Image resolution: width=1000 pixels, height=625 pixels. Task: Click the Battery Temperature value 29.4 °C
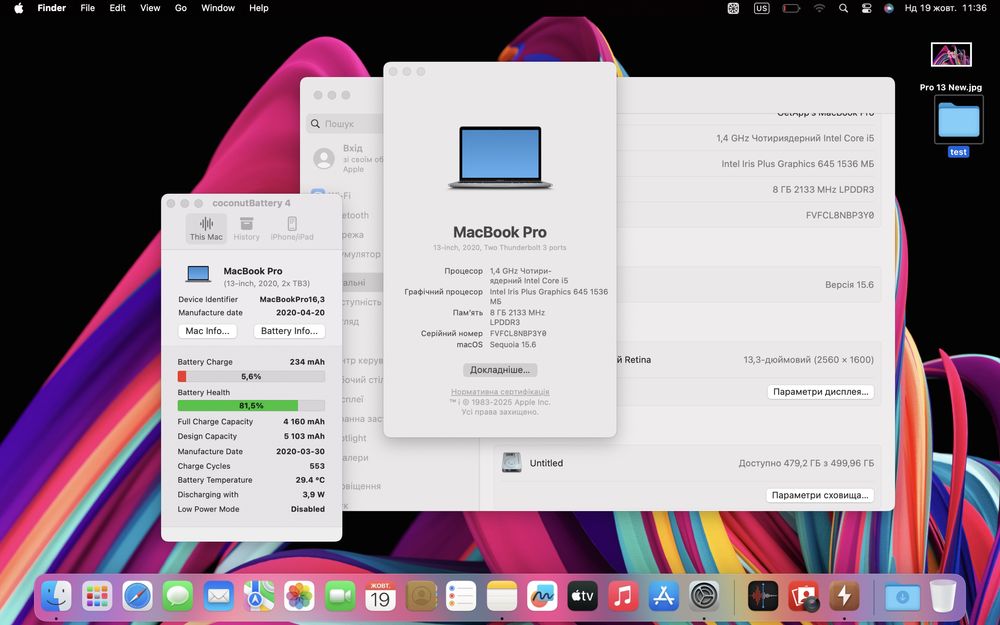(310, 480)
